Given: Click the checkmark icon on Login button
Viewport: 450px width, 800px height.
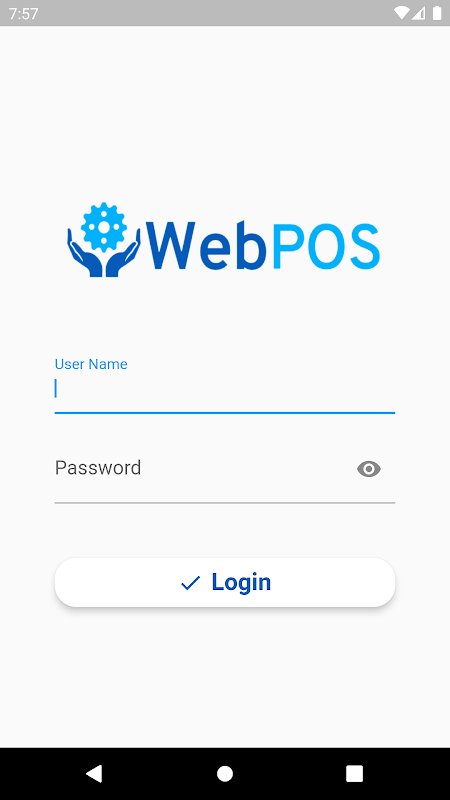Looking at the screenshot, I should coord(190,583).
